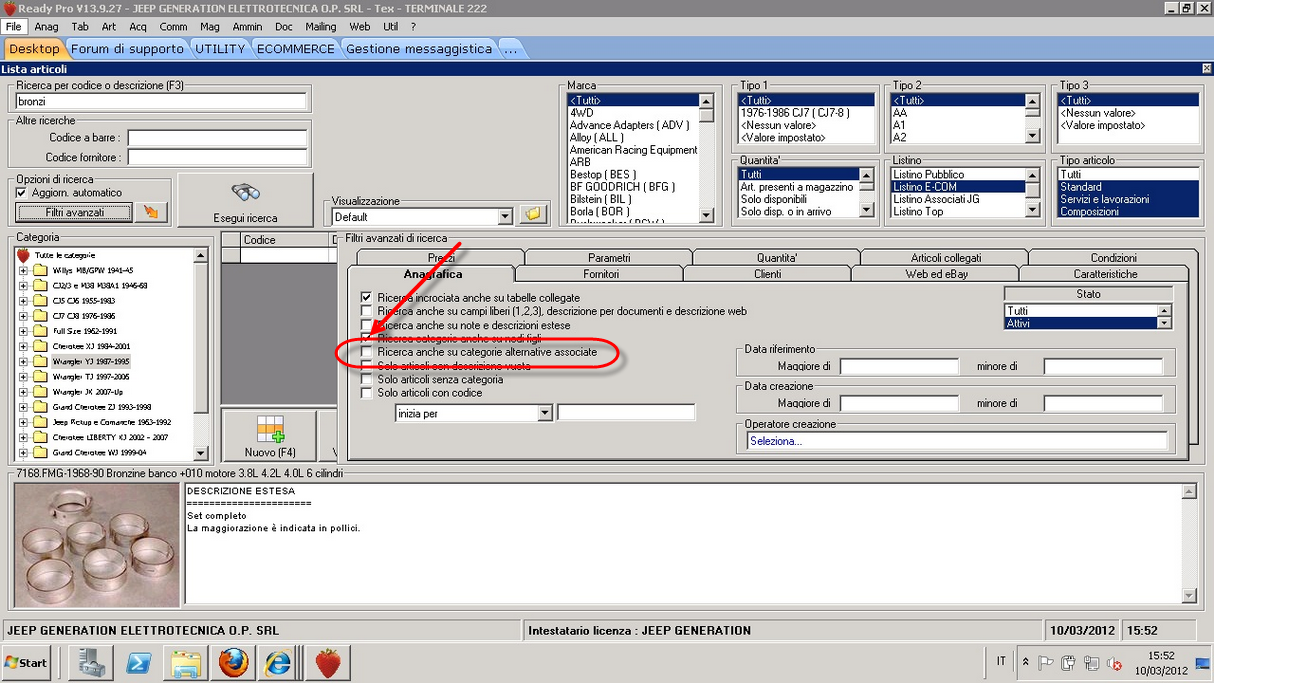Select Bestop ( BES ) in Marca list
The height and width of the screenshot is (683, 1303).
click(632, 175)
